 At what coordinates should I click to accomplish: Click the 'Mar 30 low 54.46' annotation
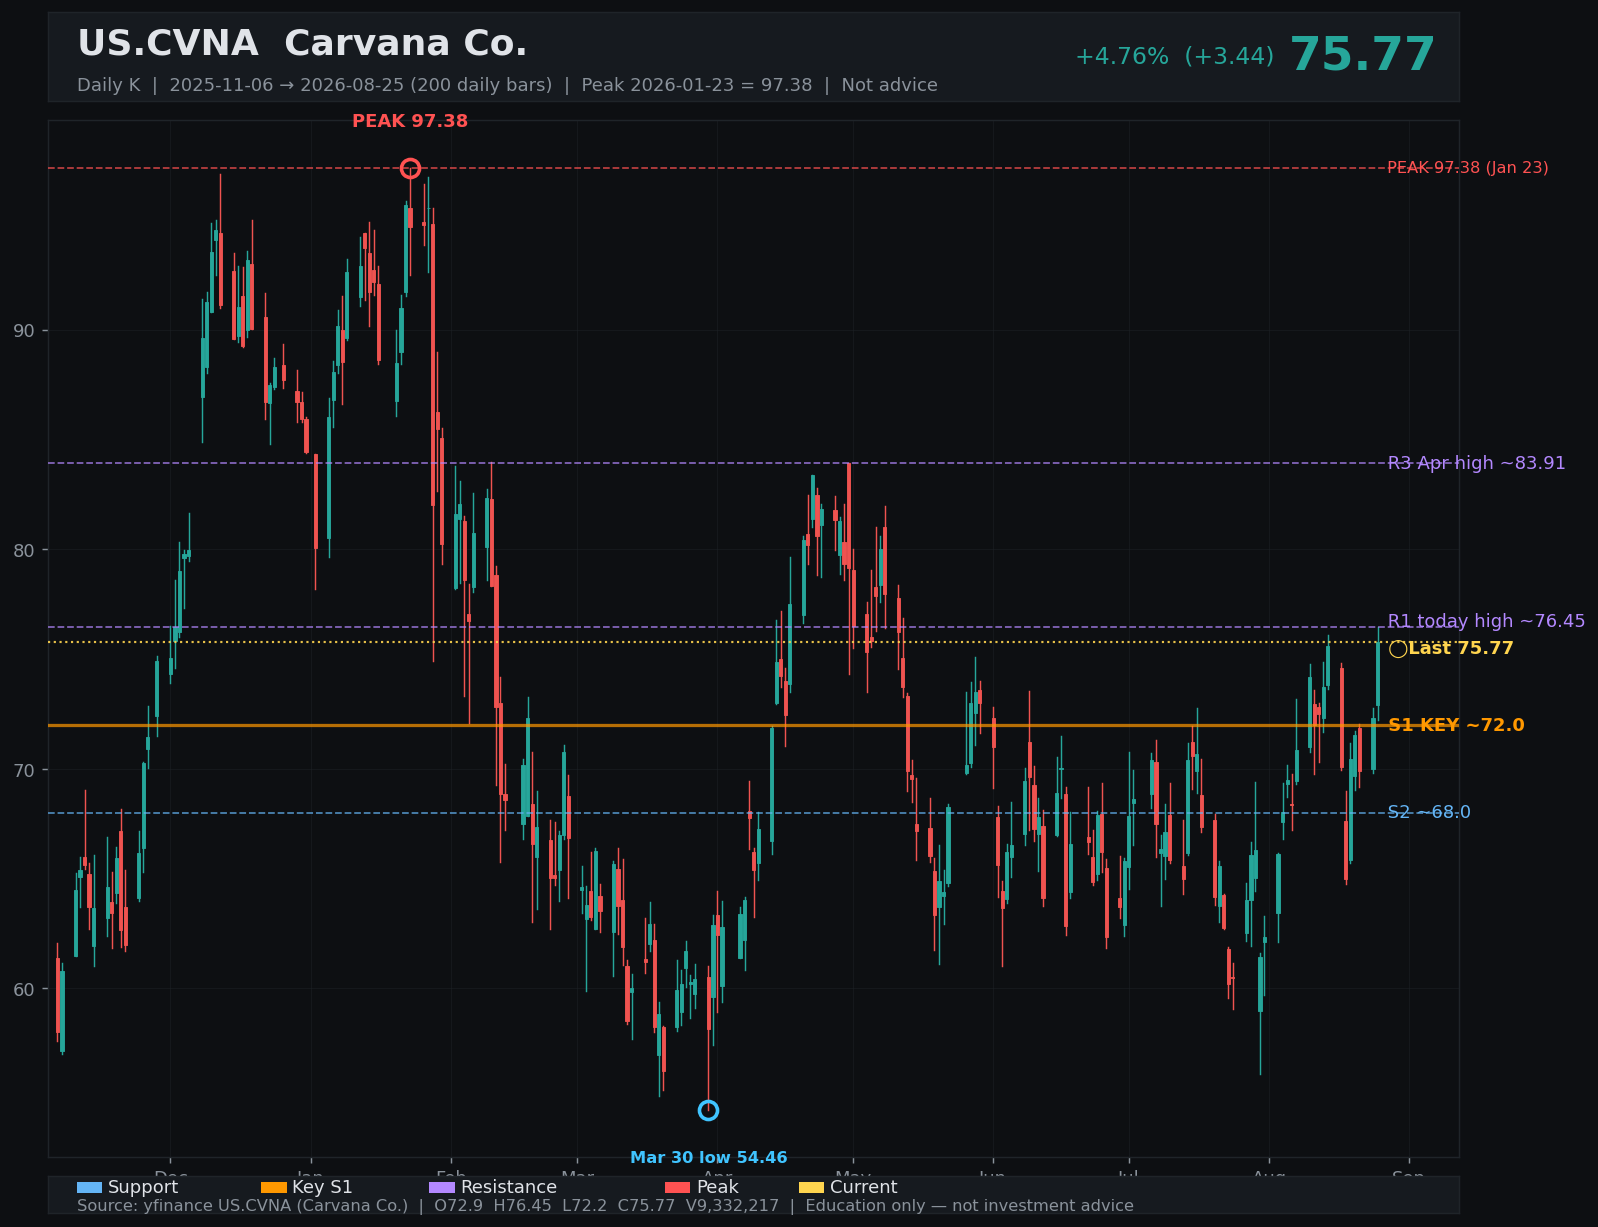(708, 1158)
